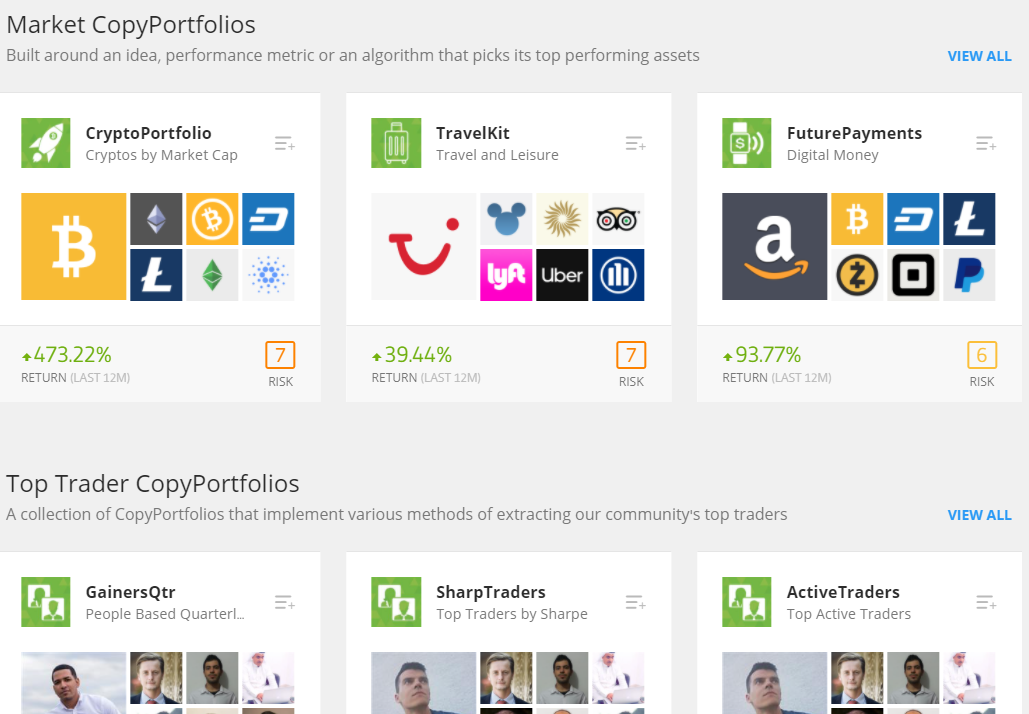View all Top Trader CopyPortfolios

[979, 515]
